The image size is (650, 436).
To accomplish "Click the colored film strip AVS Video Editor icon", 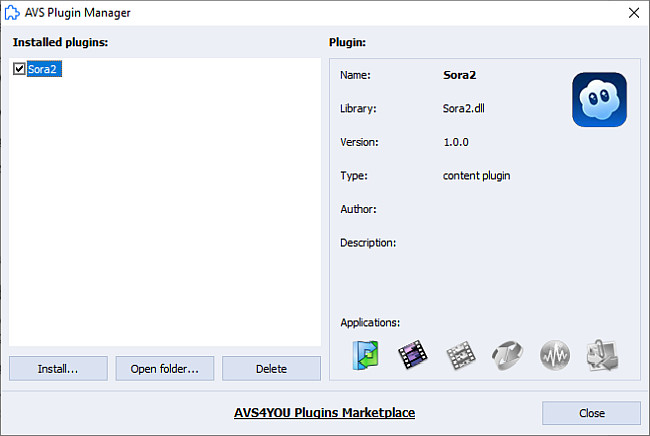I will pyautogui.click(x=412, y=355).
